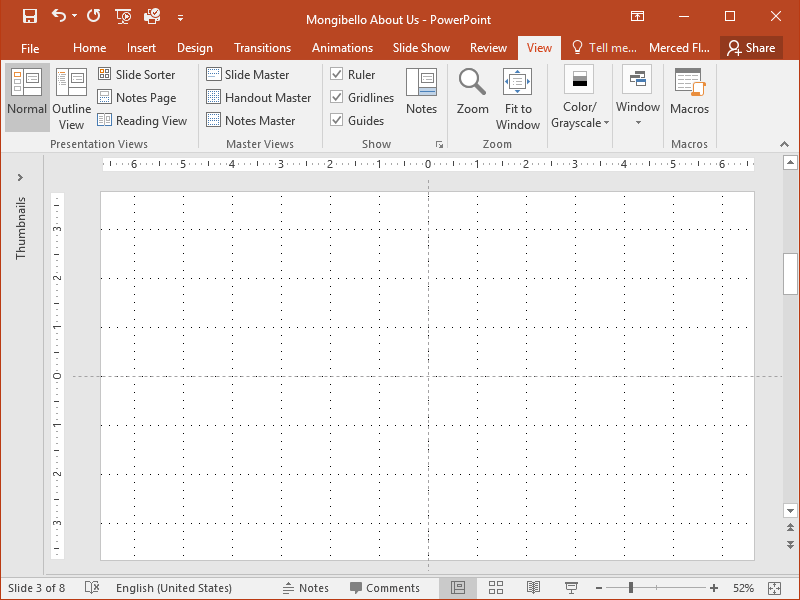Open Print Preview from the Quick Access Toolbar

pyautogui.click(x=151, y=18)
